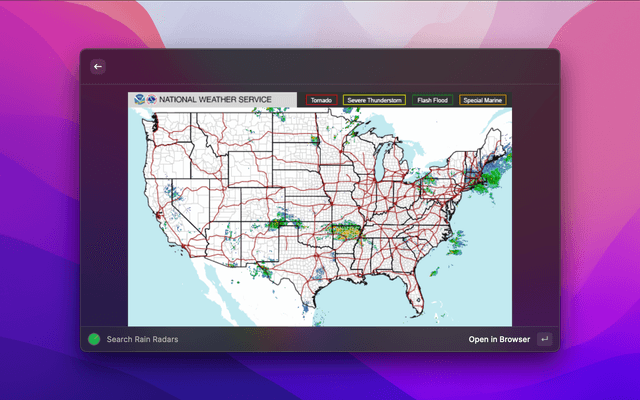Image resolution: width=640 pixels, height=400 pixels.
Task: Click the NOAA logo in the map header
Action: [138, 100]
